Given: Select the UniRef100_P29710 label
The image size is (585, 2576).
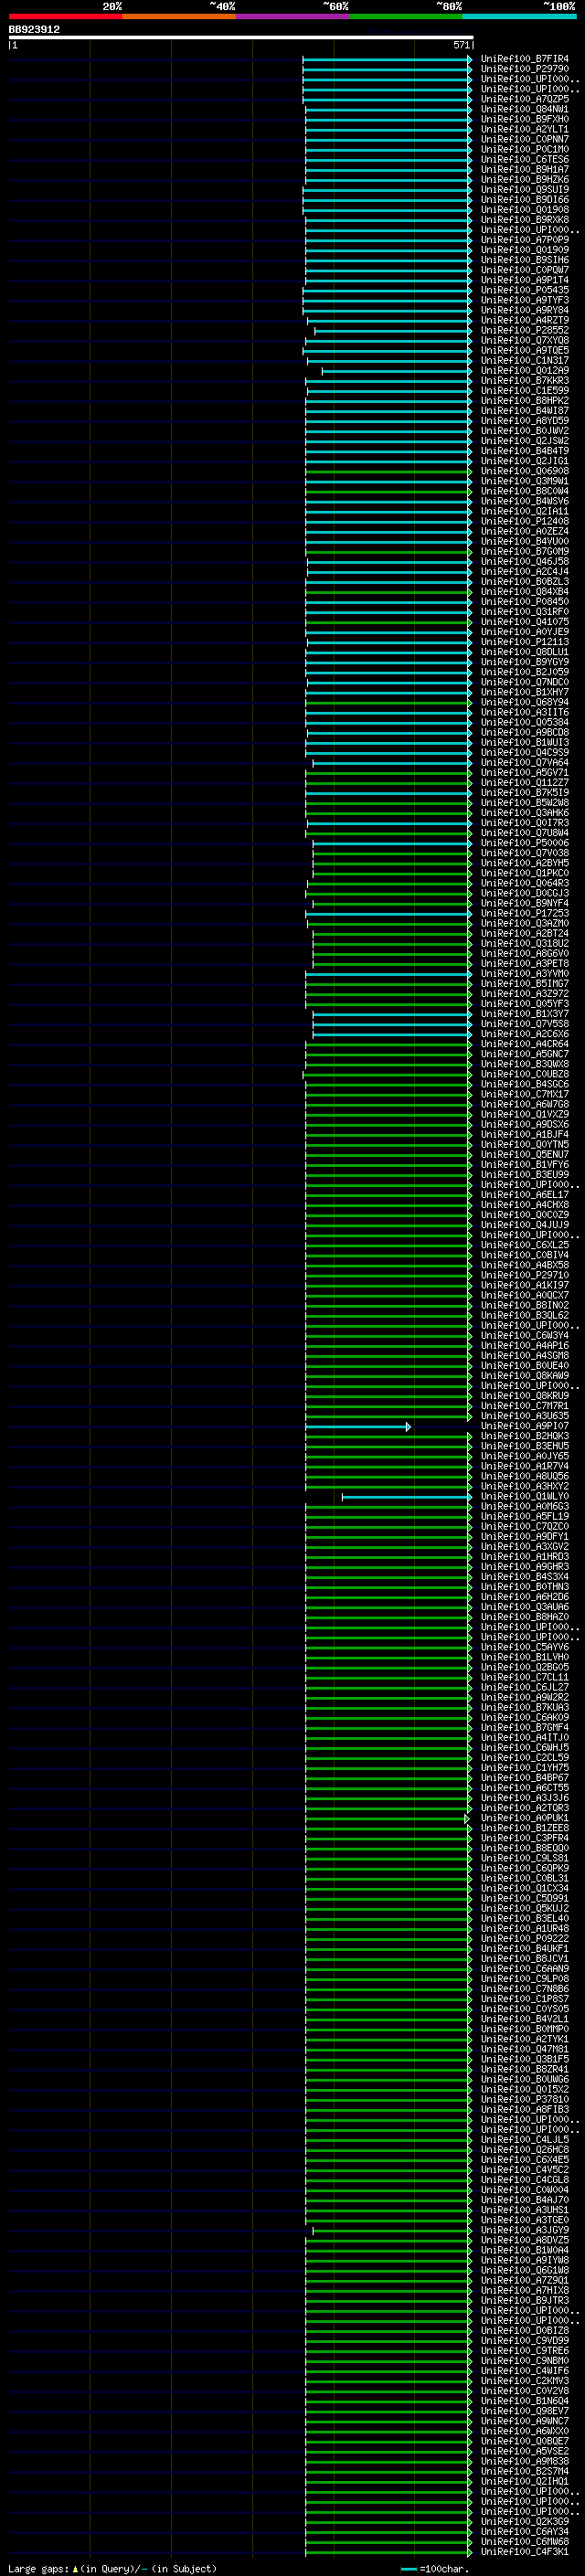Looking at the screenshot, I should coord(524,1275).
